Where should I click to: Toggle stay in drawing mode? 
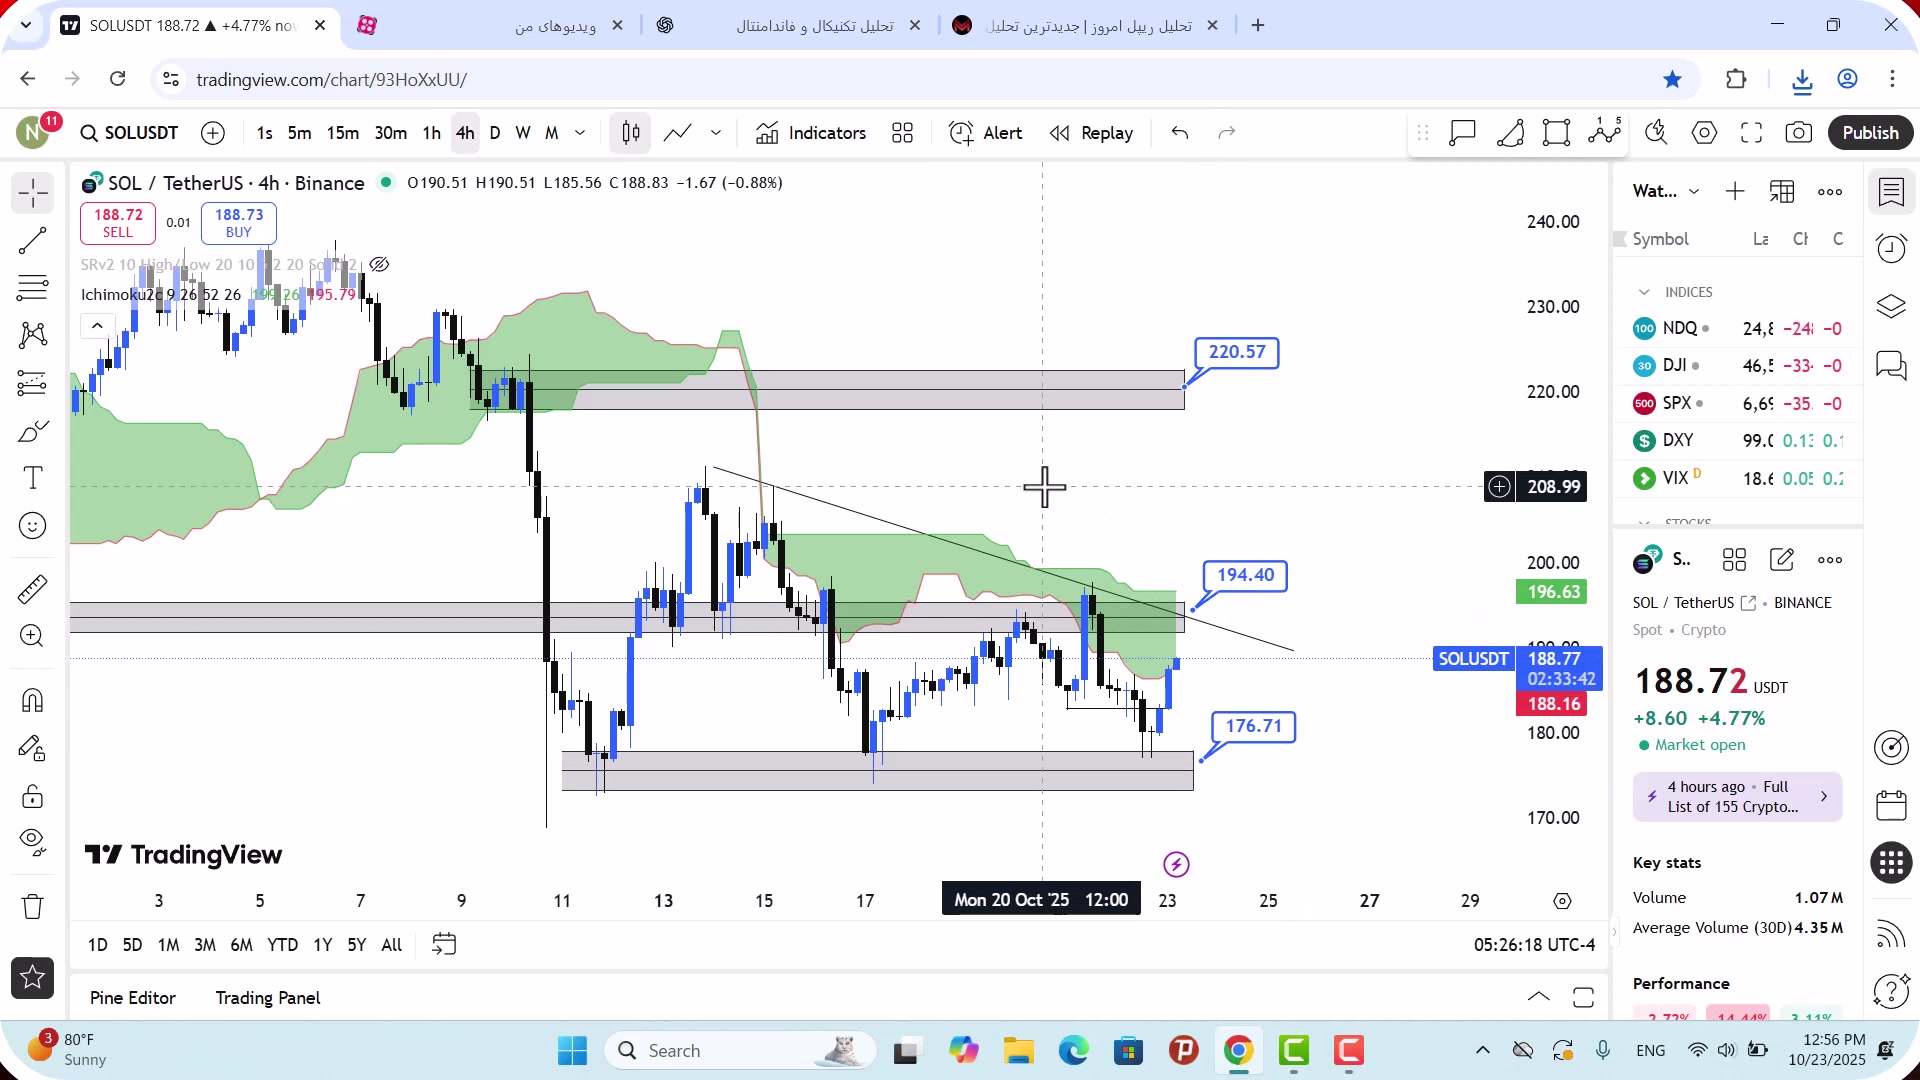tap(33, 748)
